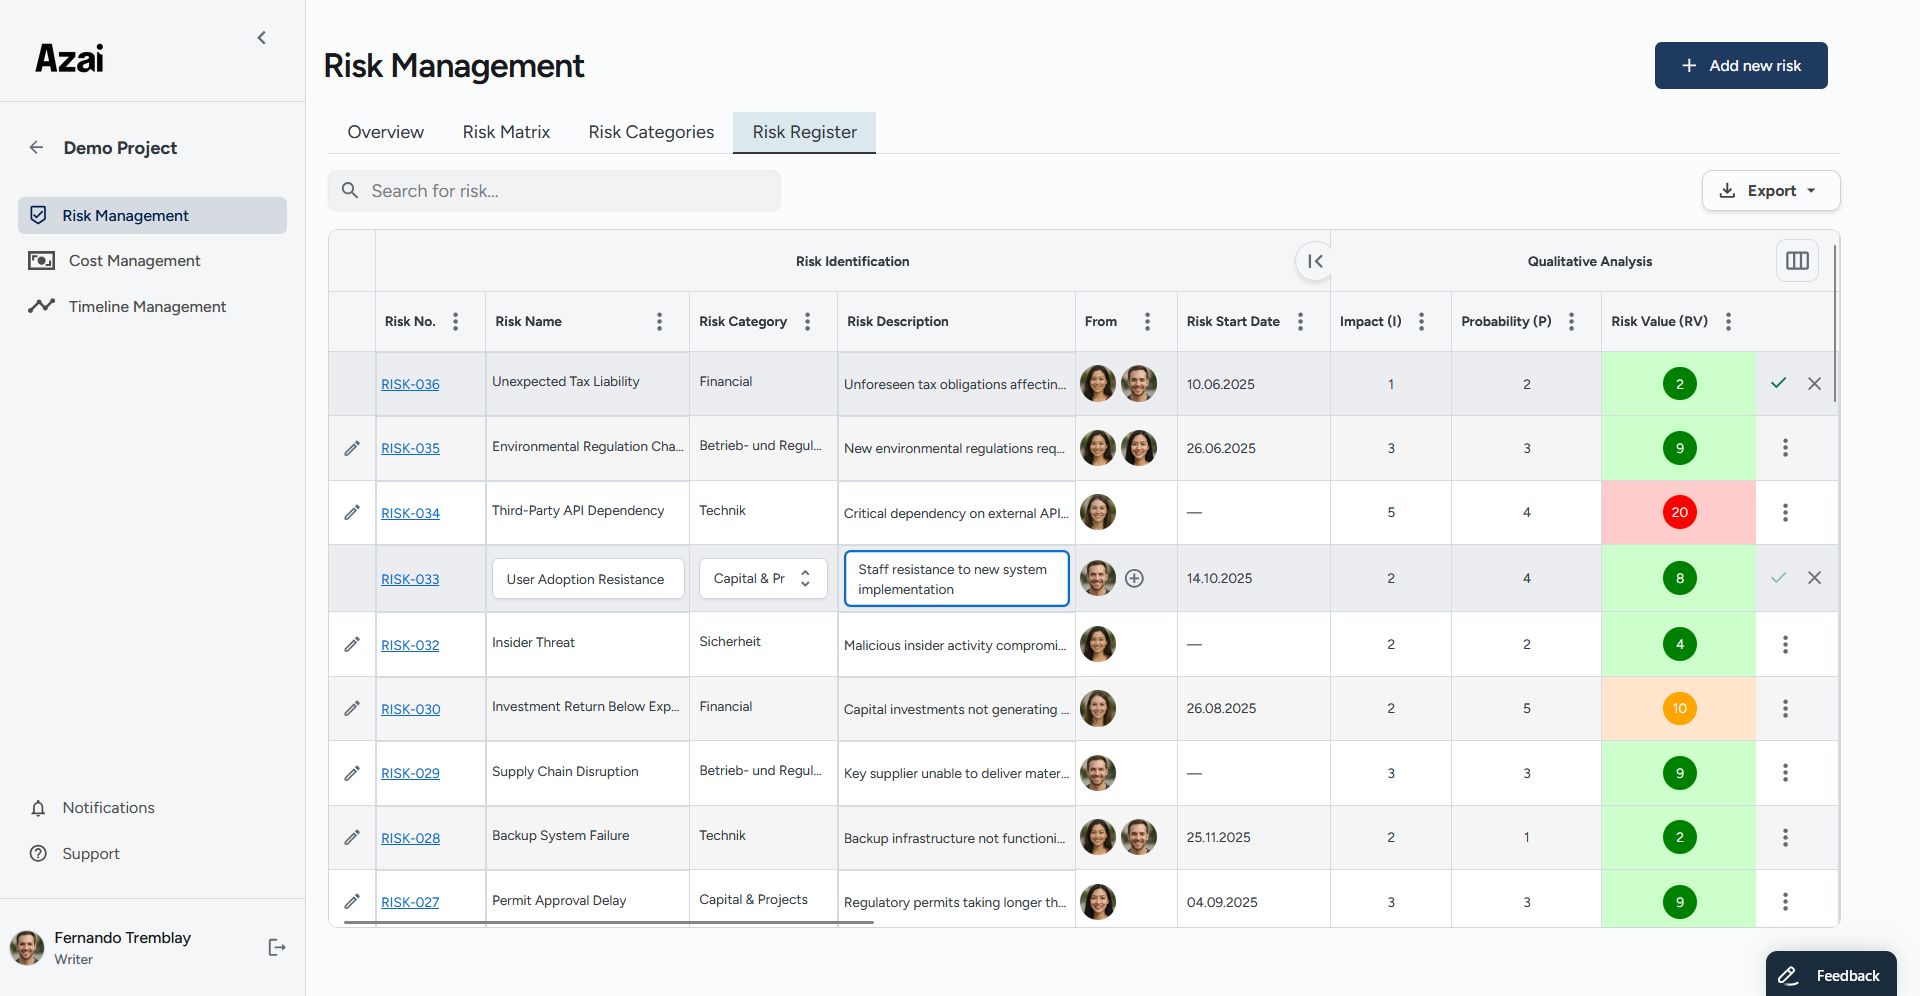Confirm changes on the RISK-036 row
The height and width of the screenshot is (996, 1920).
tap(1778, 383)
